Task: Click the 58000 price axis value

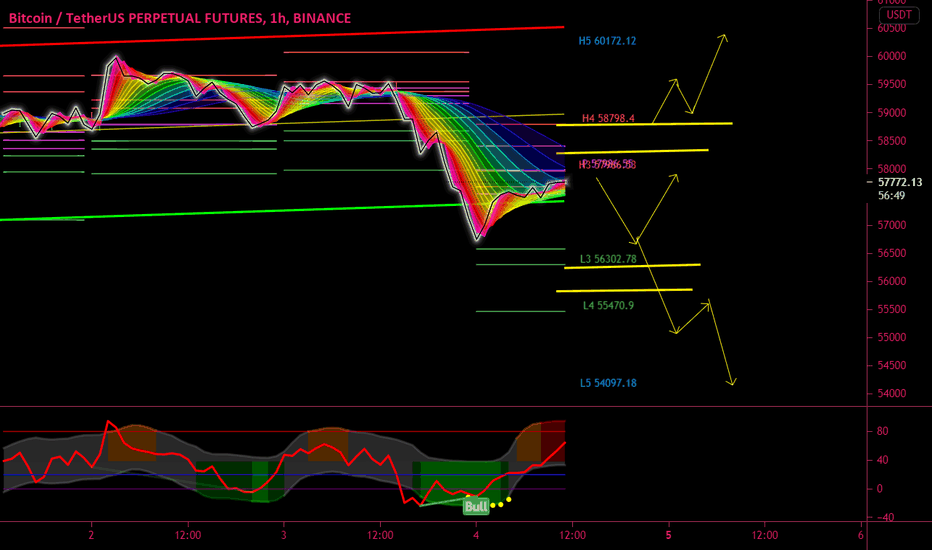Action: (x=892, y=169)
